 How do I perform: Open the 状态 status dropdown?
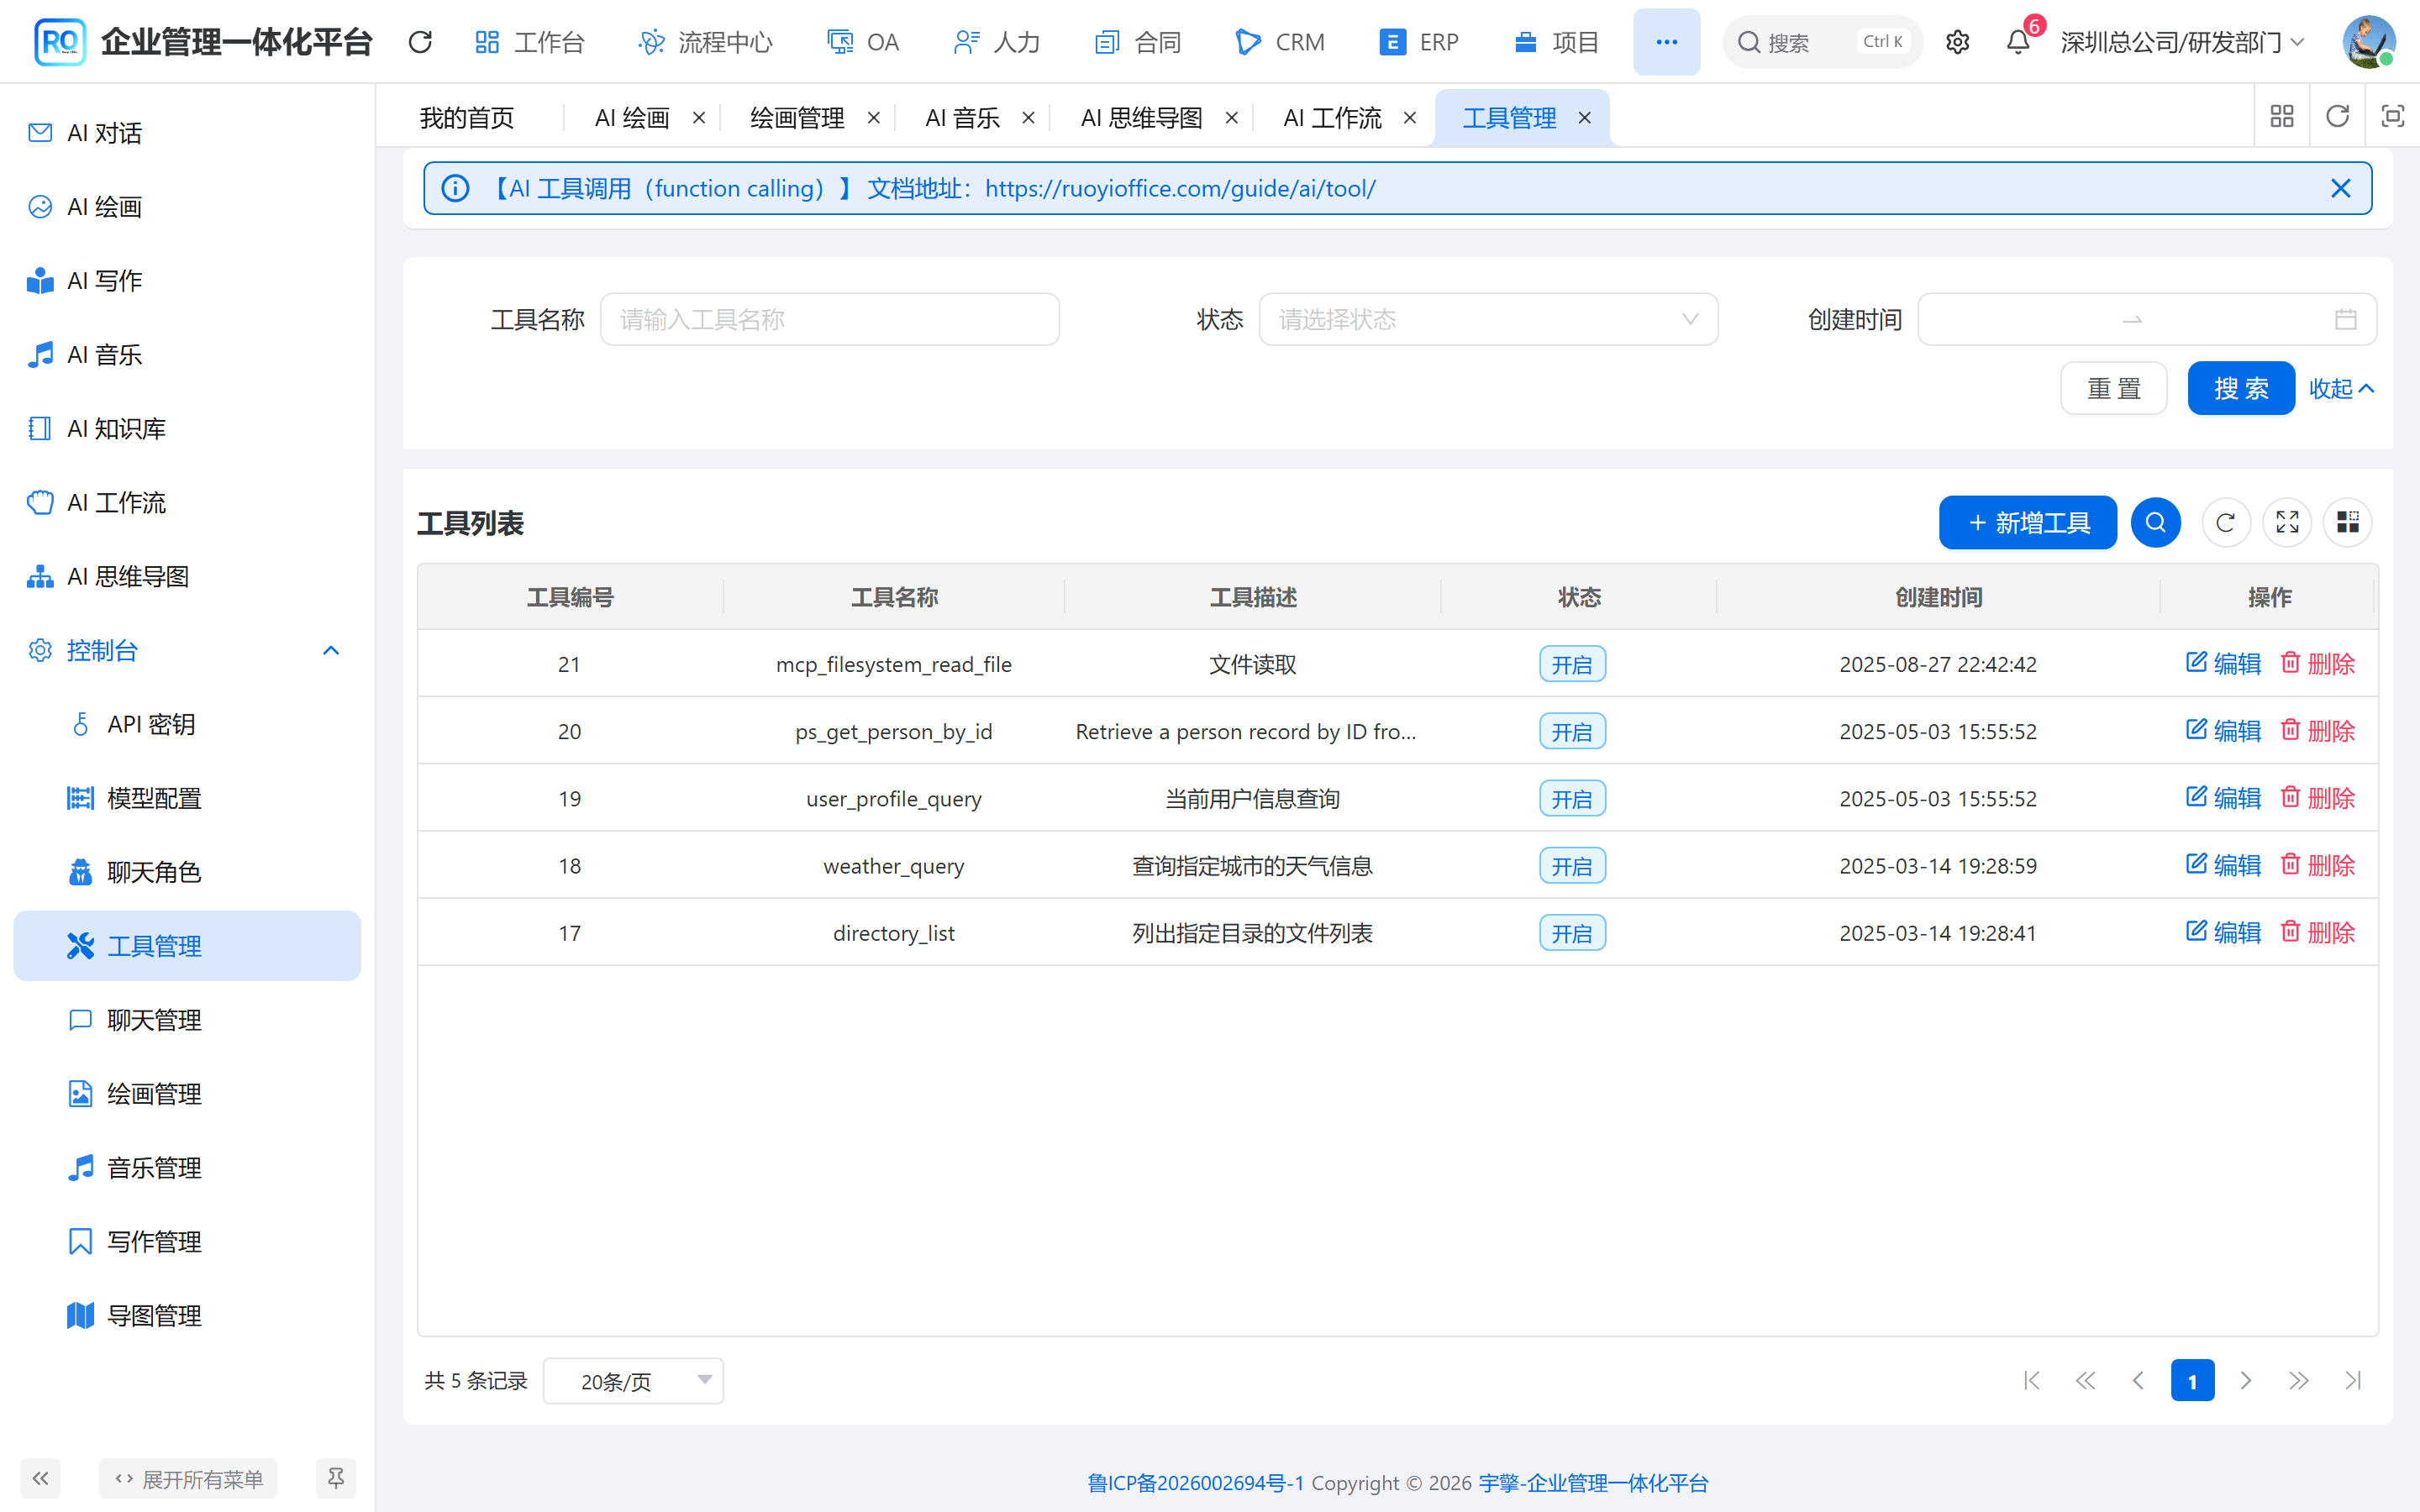click(x=1488, y=319)
